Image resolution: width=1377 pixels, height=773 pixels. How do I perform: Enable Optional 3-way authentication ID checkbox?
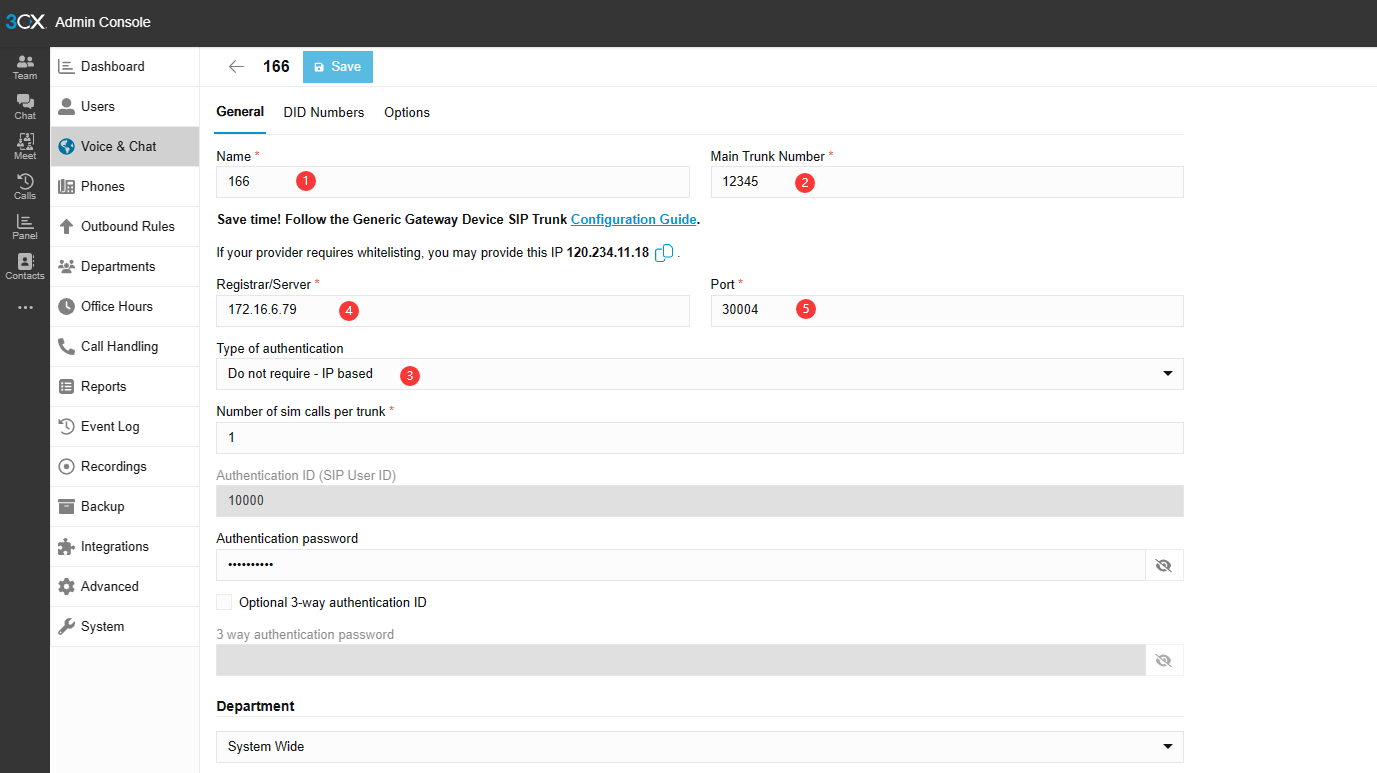point(224,603)
